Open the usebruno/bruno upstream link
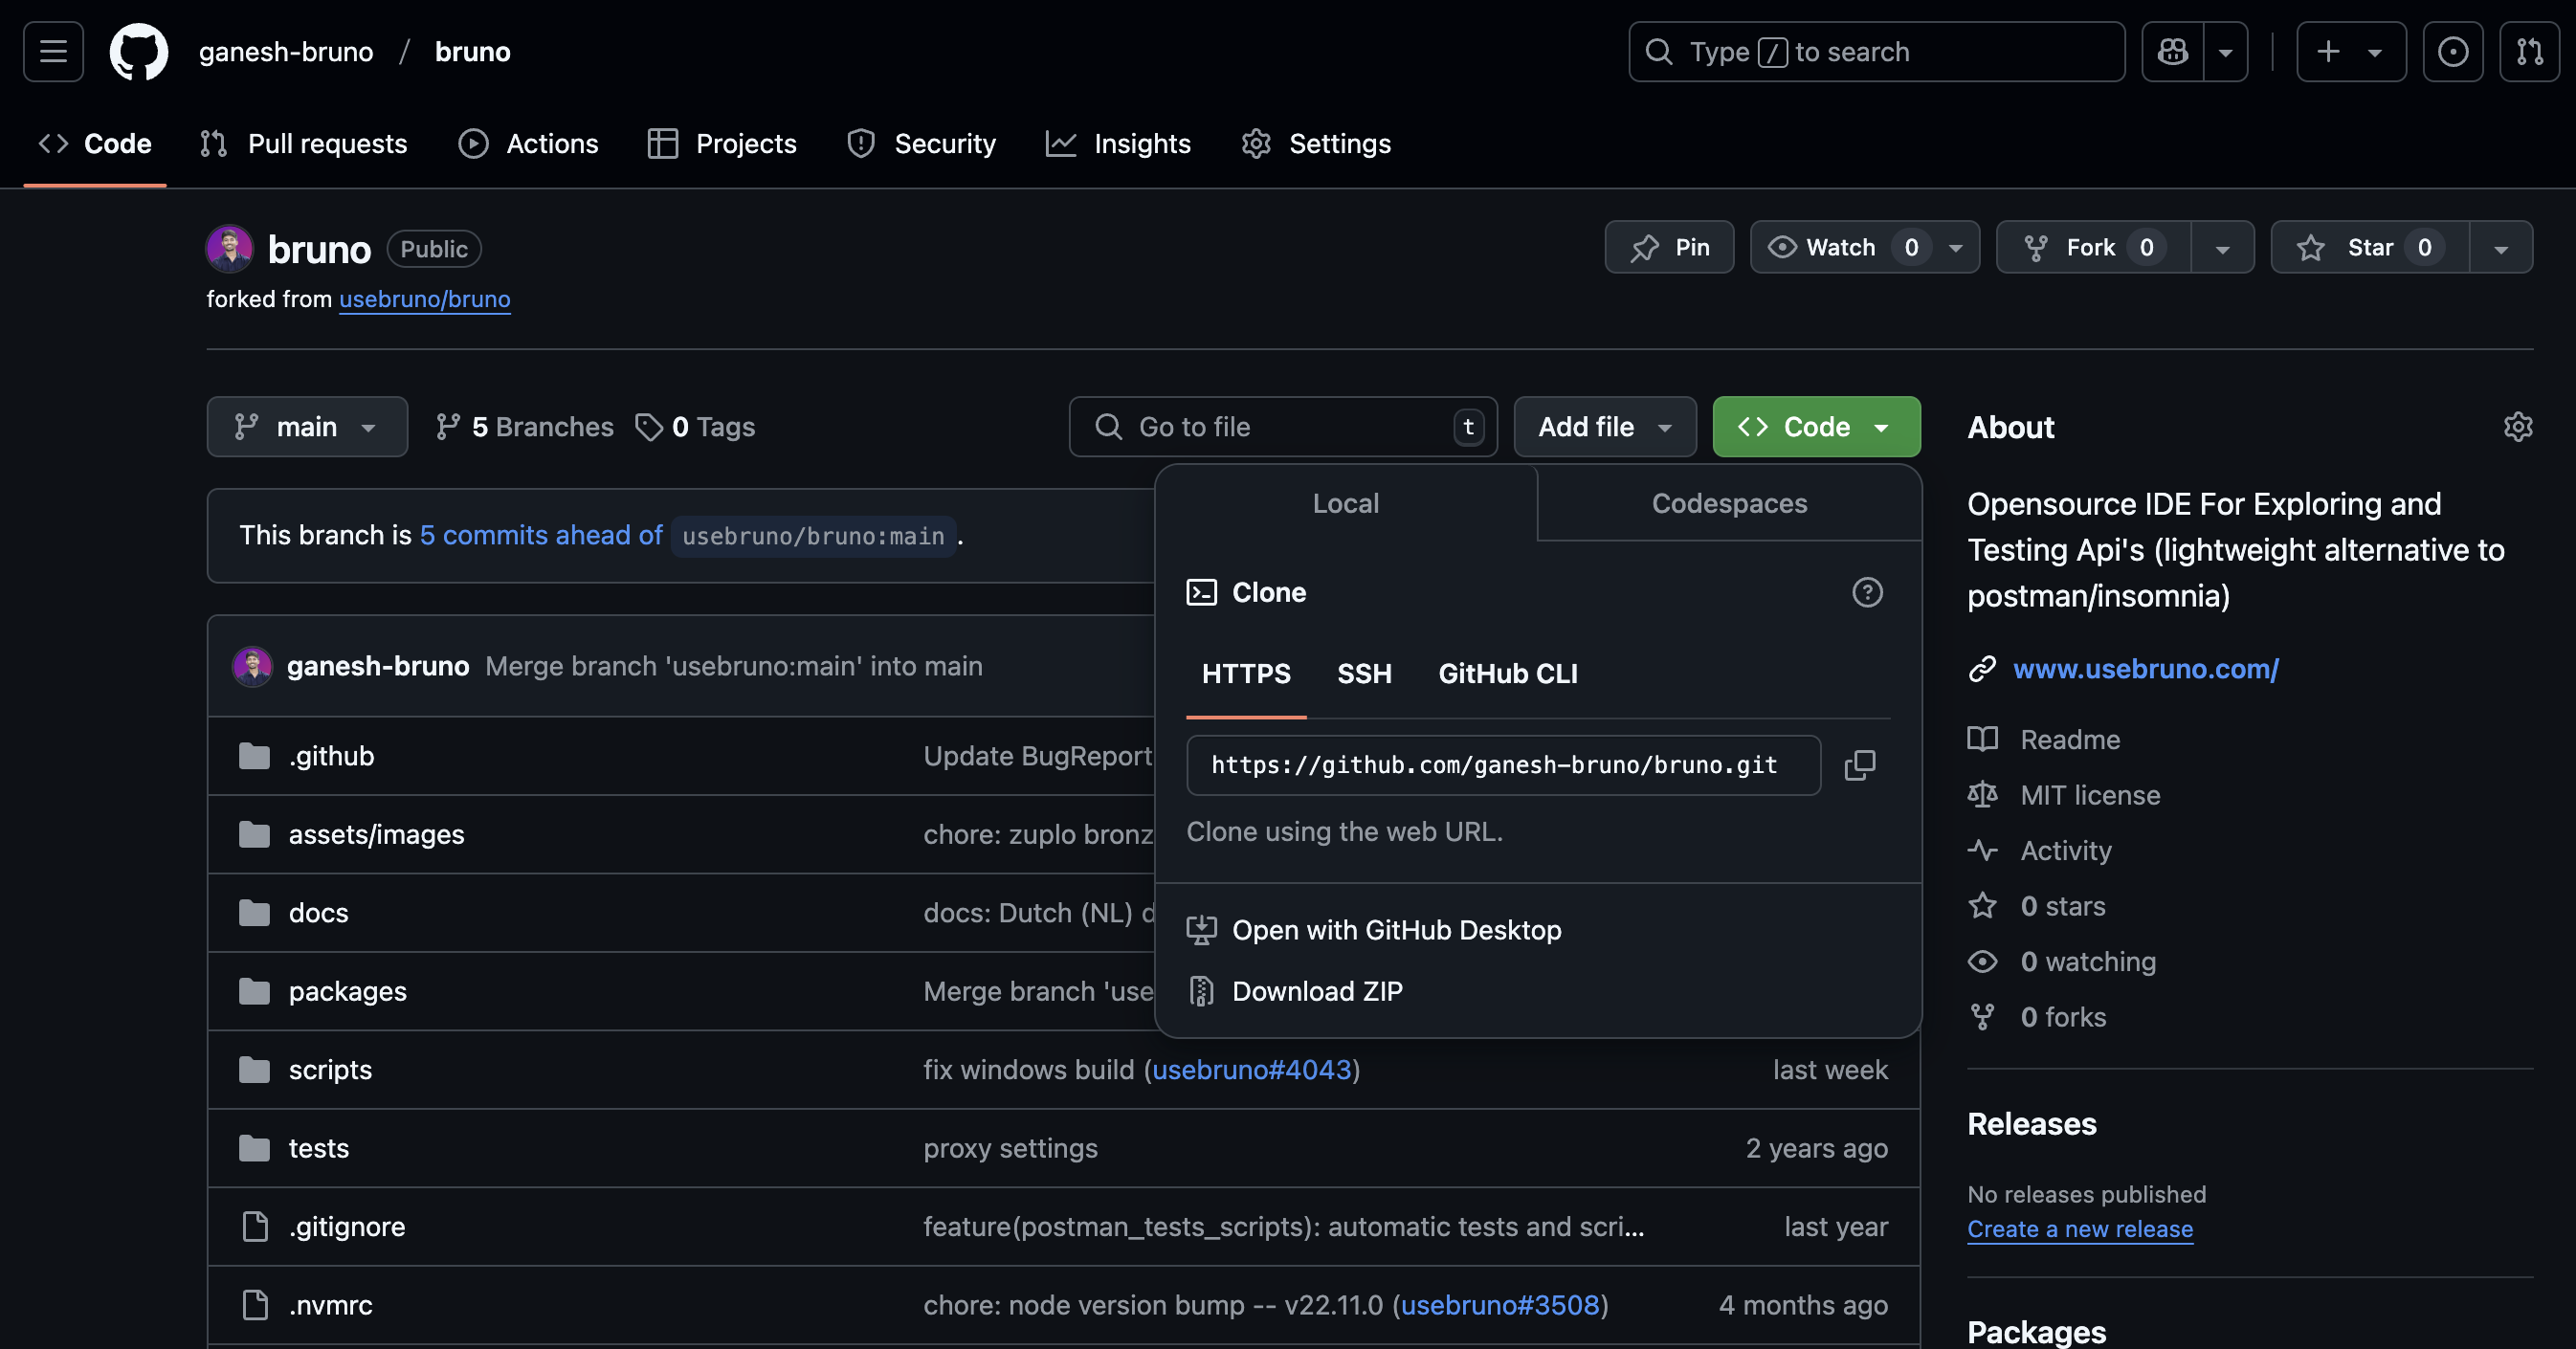2576x1349 pixels. point(424,299)
